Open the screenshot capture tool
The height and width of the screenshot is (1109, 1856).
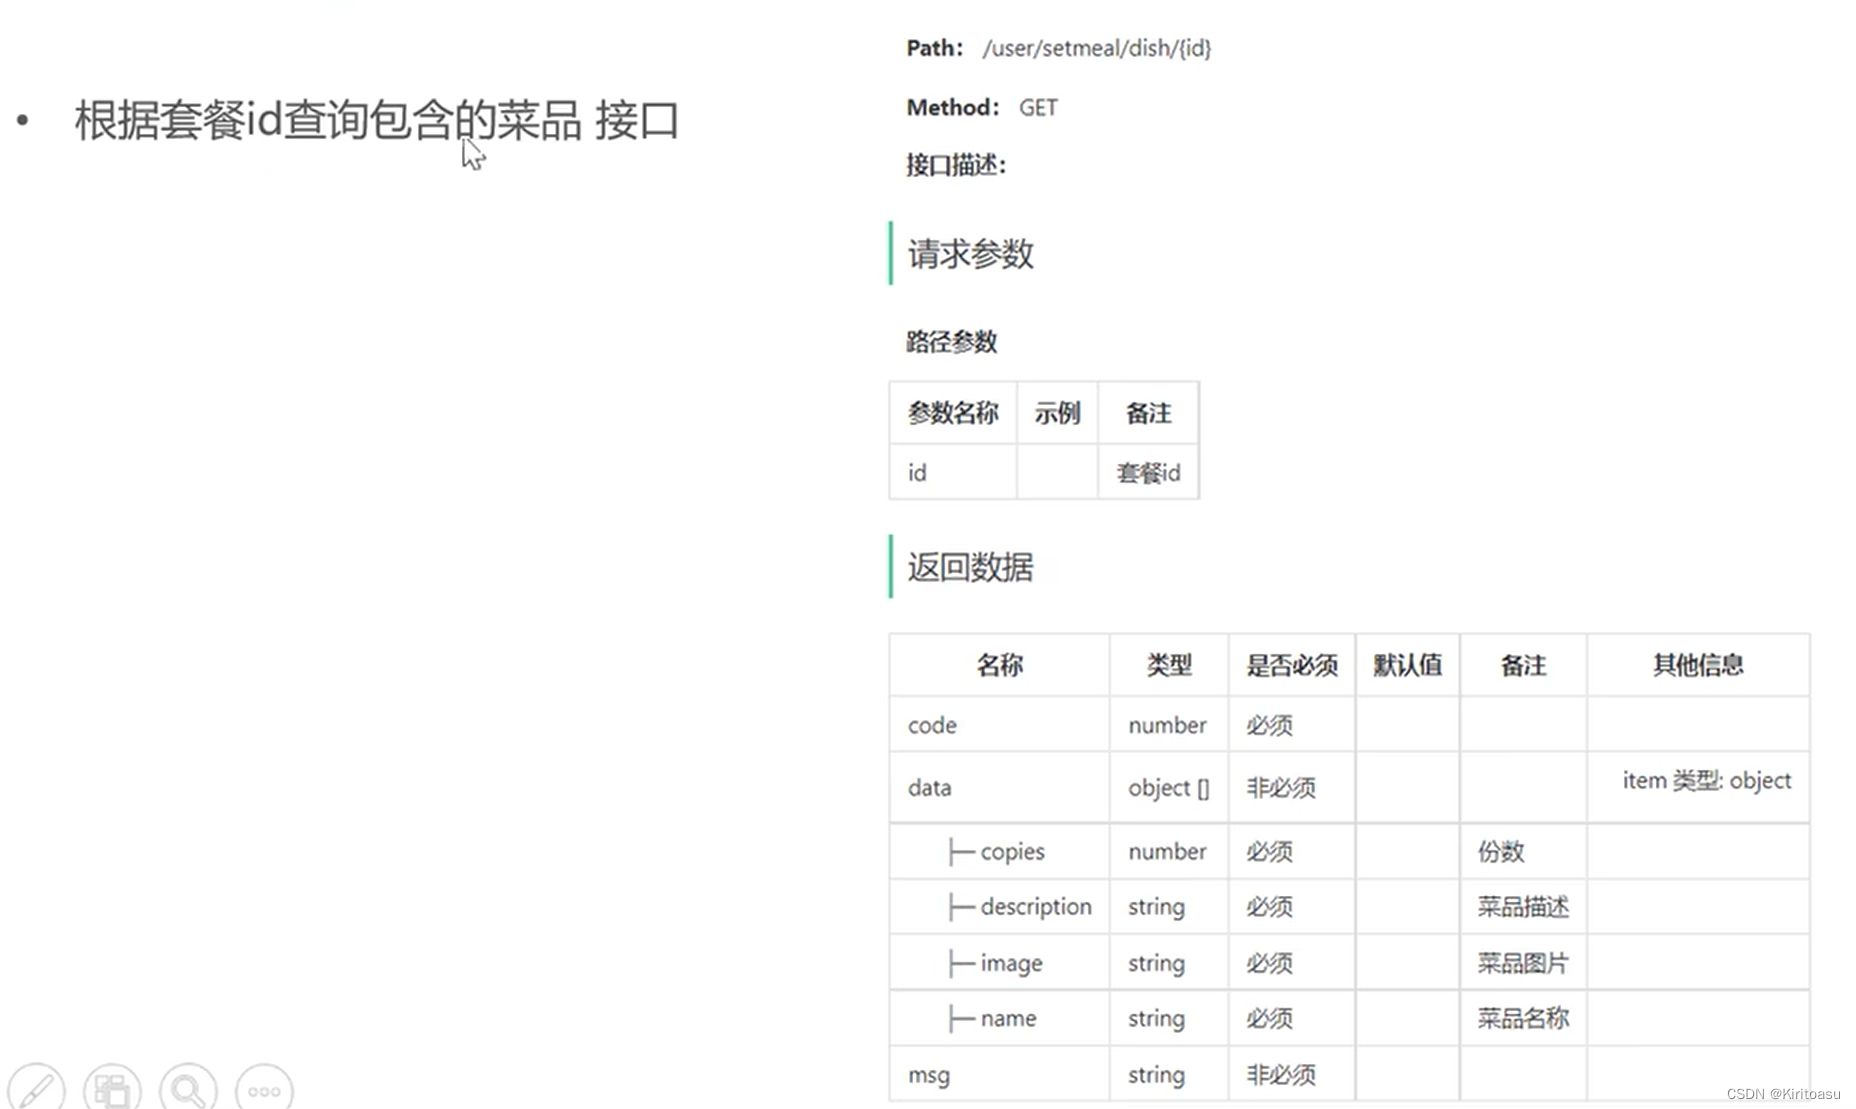(x=112, y=1088)
